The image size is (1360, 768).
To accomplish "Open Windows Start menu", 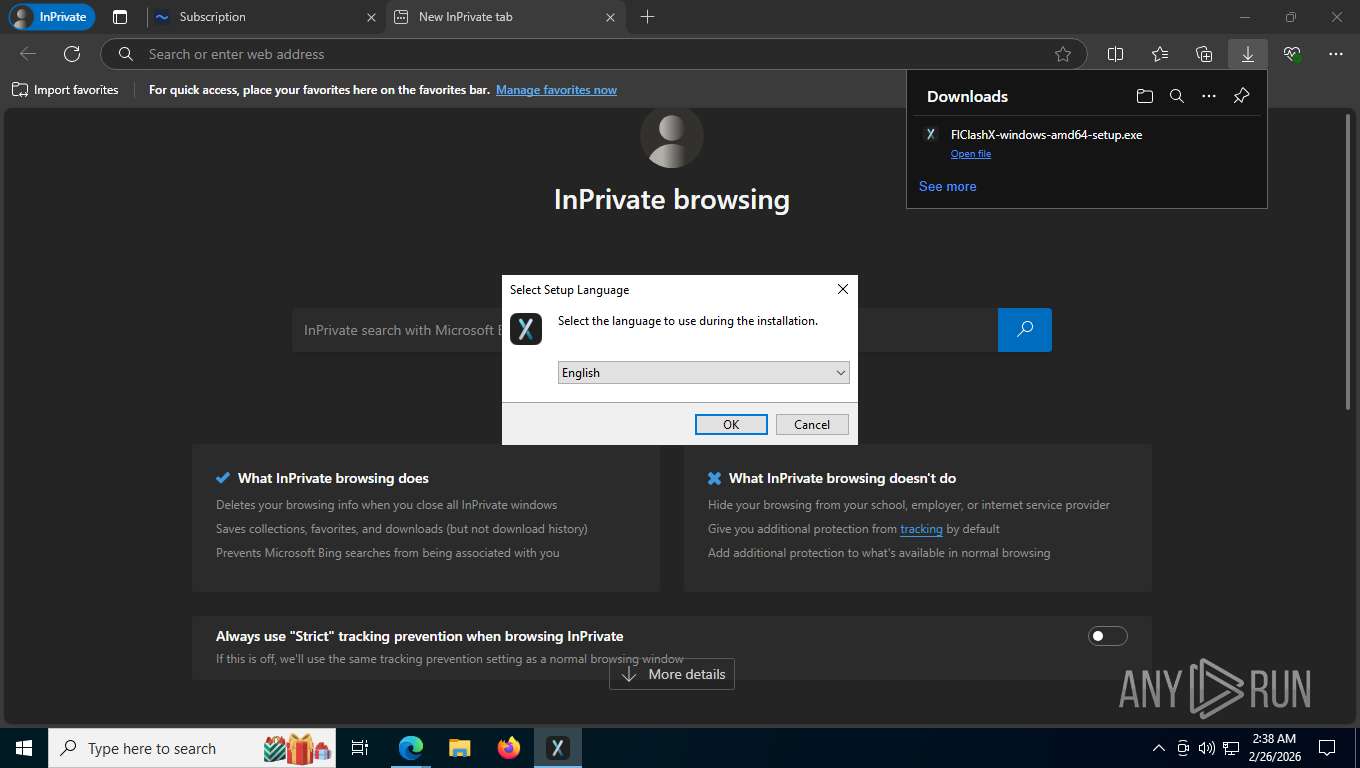I will point(24,748).
